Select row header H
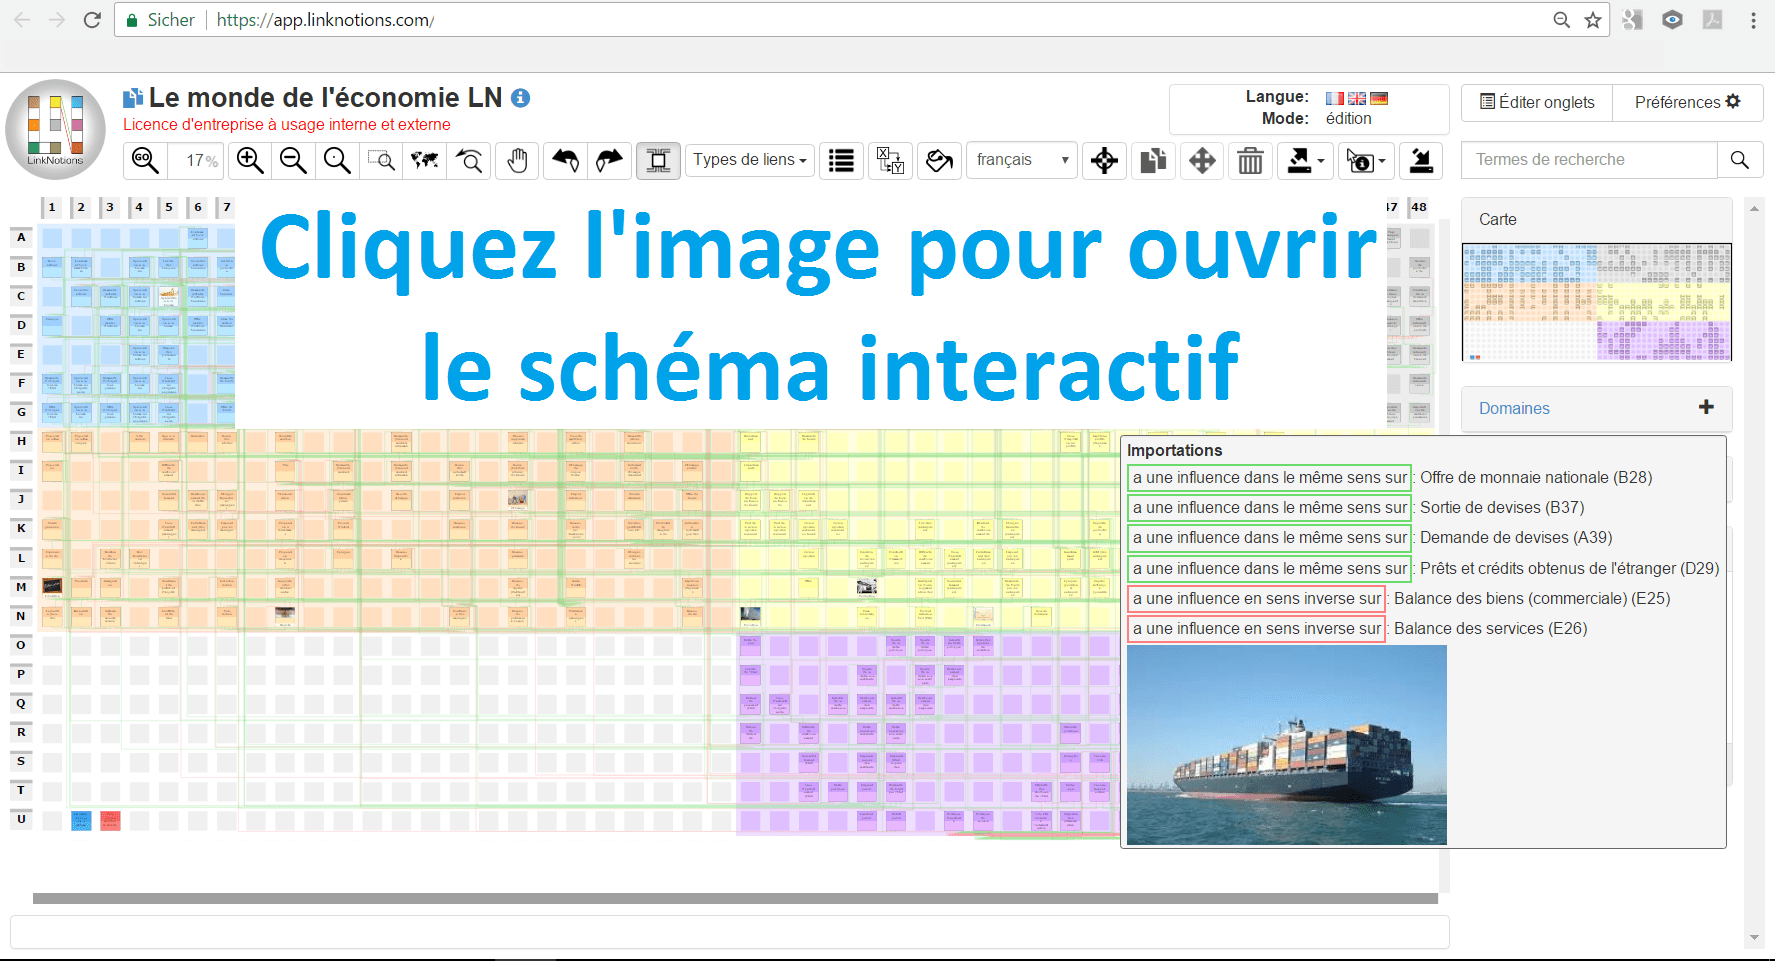The image size is (1775, 961). tap(21, 441)
